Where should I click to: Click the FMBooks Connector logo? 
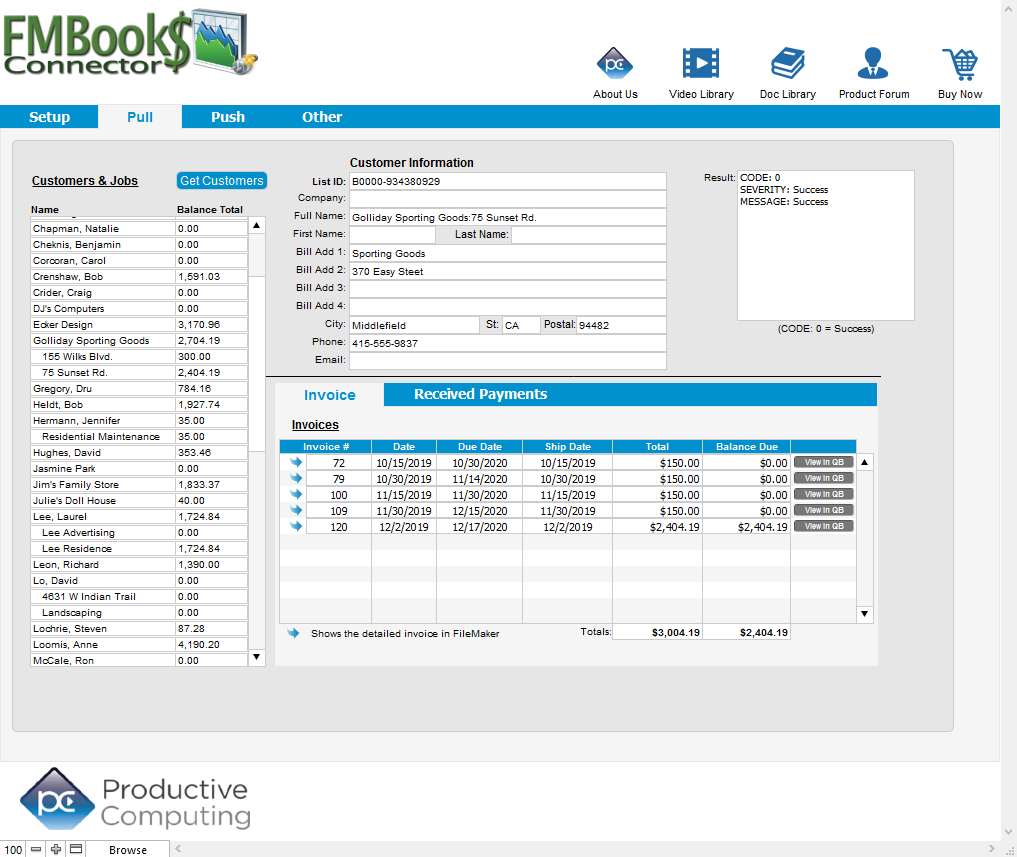(130, 43)
